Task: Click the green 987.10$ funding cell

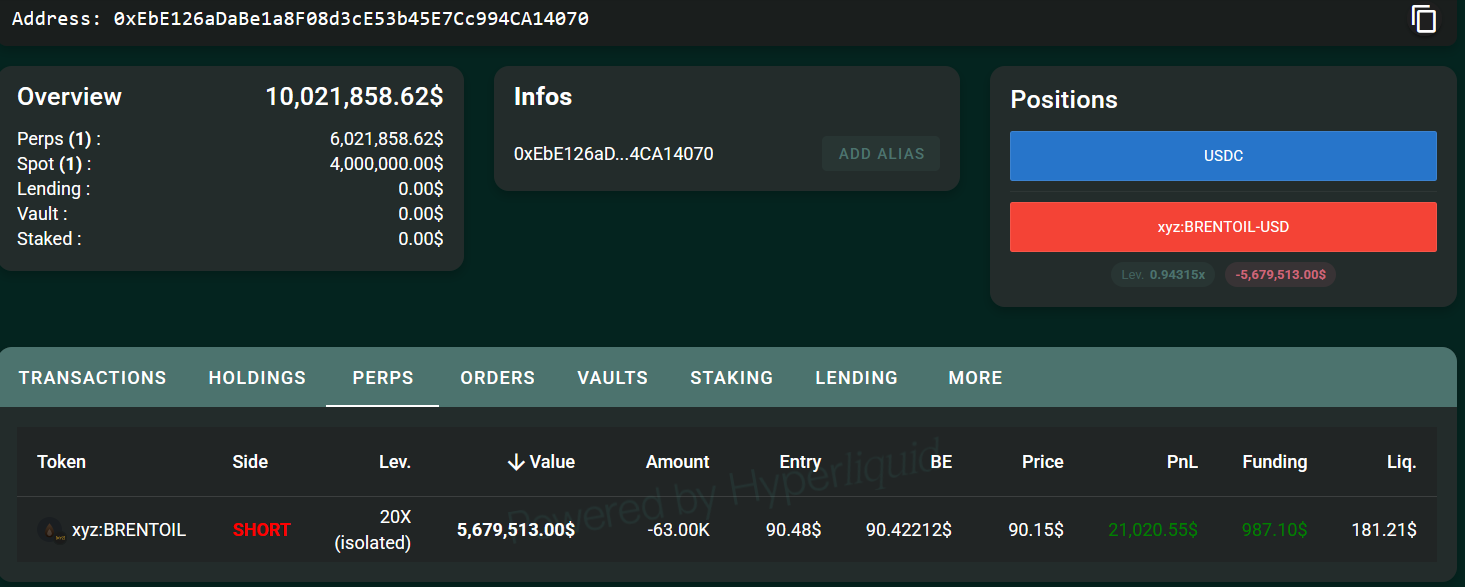Action: coord(1275,530)
